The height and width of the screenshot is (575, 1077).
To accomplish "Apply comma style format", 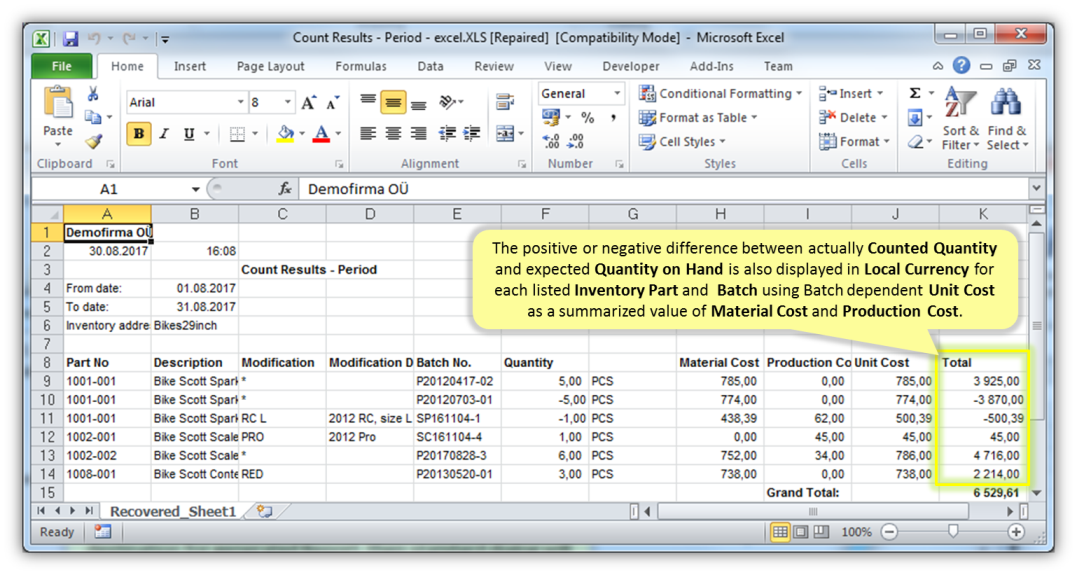I will (x=613, y=117).
